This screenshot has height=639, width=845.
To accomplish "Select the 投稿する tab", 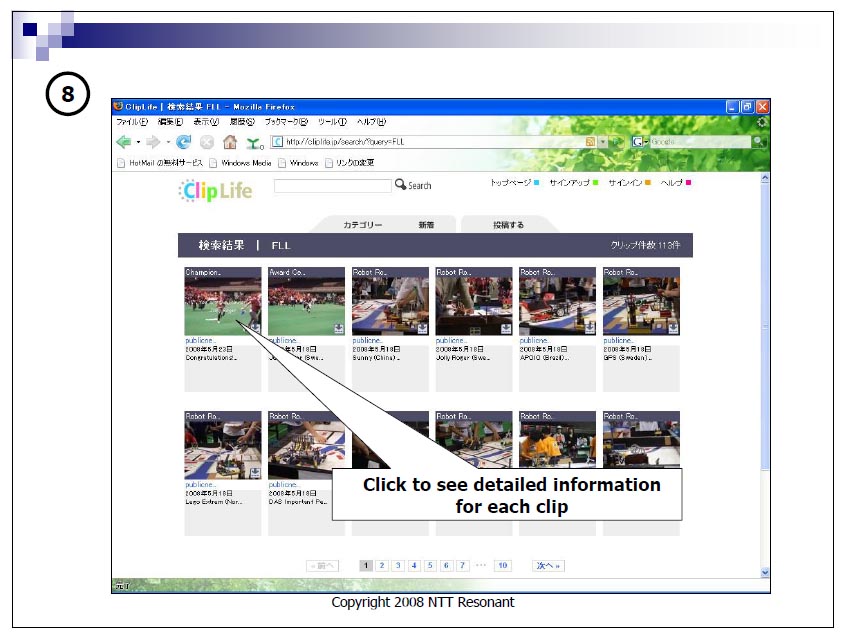I will [x=508, y=225].
